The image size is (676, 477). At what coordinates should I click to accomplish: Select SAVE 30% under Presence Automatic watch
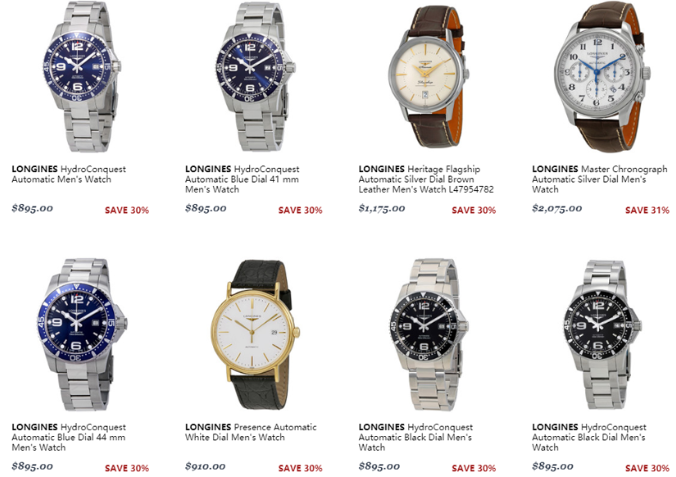click(x=300, y=468)
